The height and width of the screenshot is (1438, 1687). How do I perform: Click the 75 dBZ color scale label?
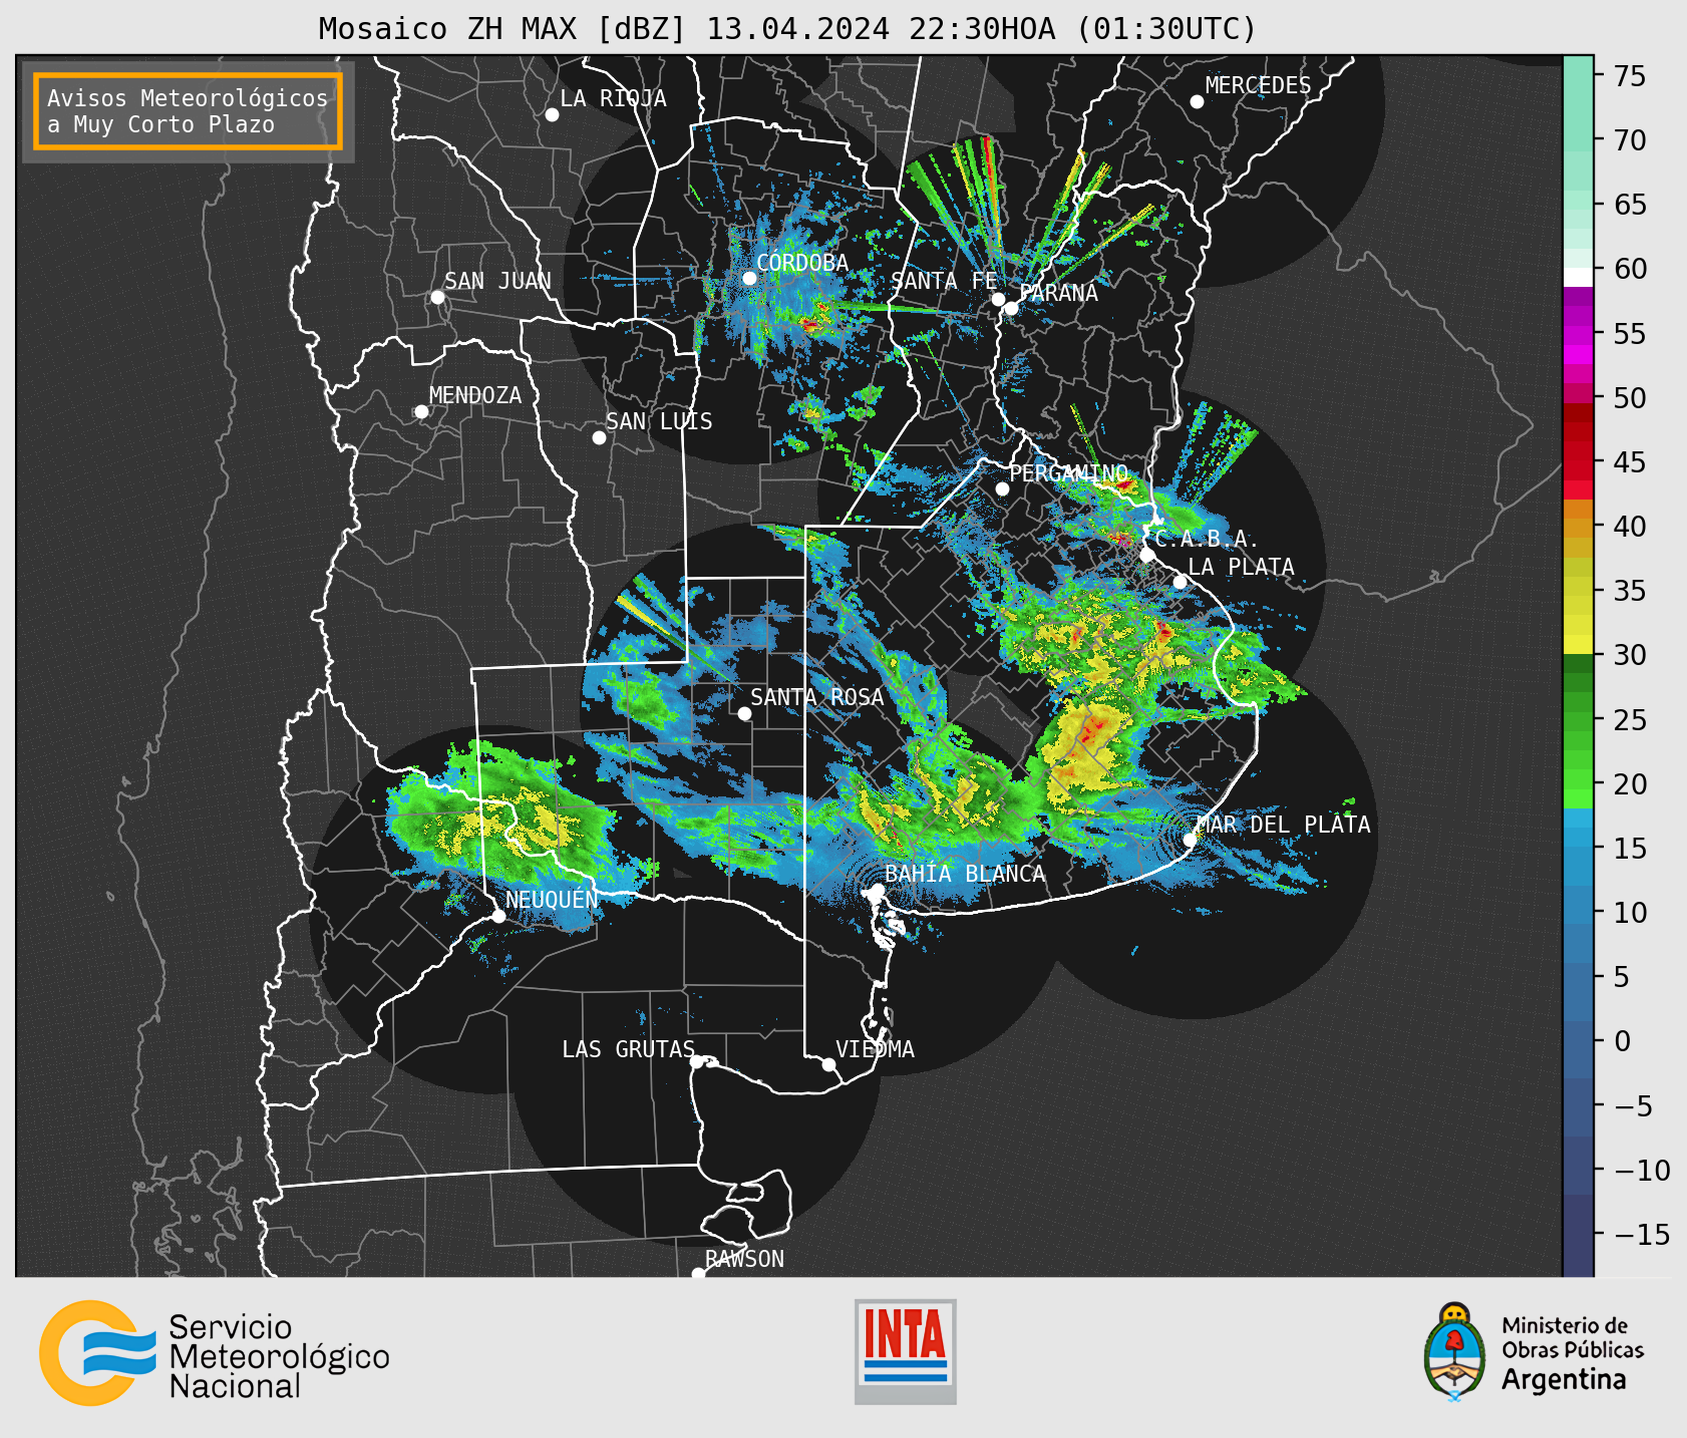pyautogui.click(x=1630, y=76)
